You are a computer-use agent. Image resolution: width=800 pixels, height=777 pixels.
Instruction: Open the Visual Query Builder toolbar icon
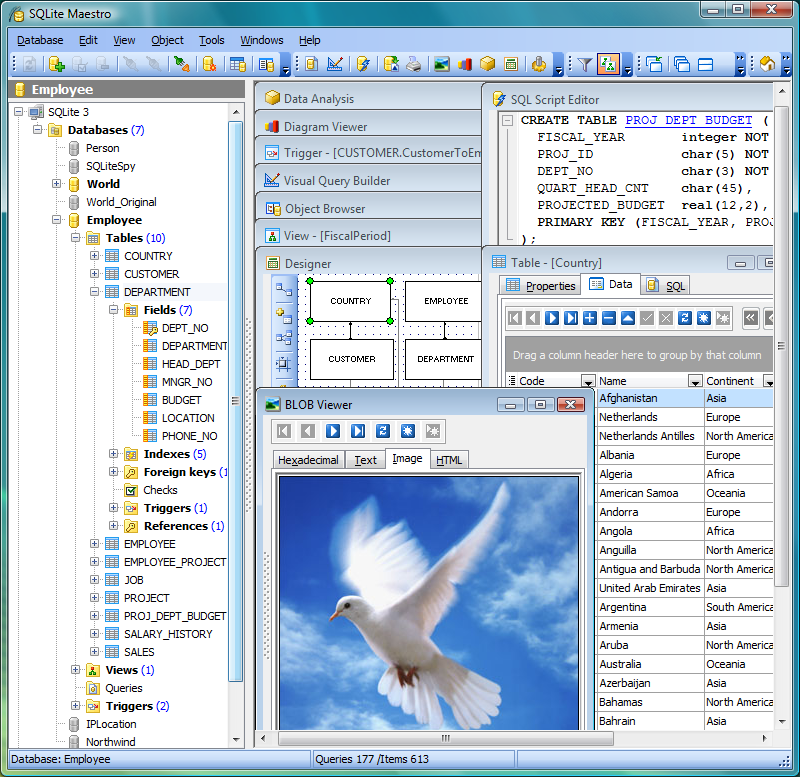click(335, 64)
